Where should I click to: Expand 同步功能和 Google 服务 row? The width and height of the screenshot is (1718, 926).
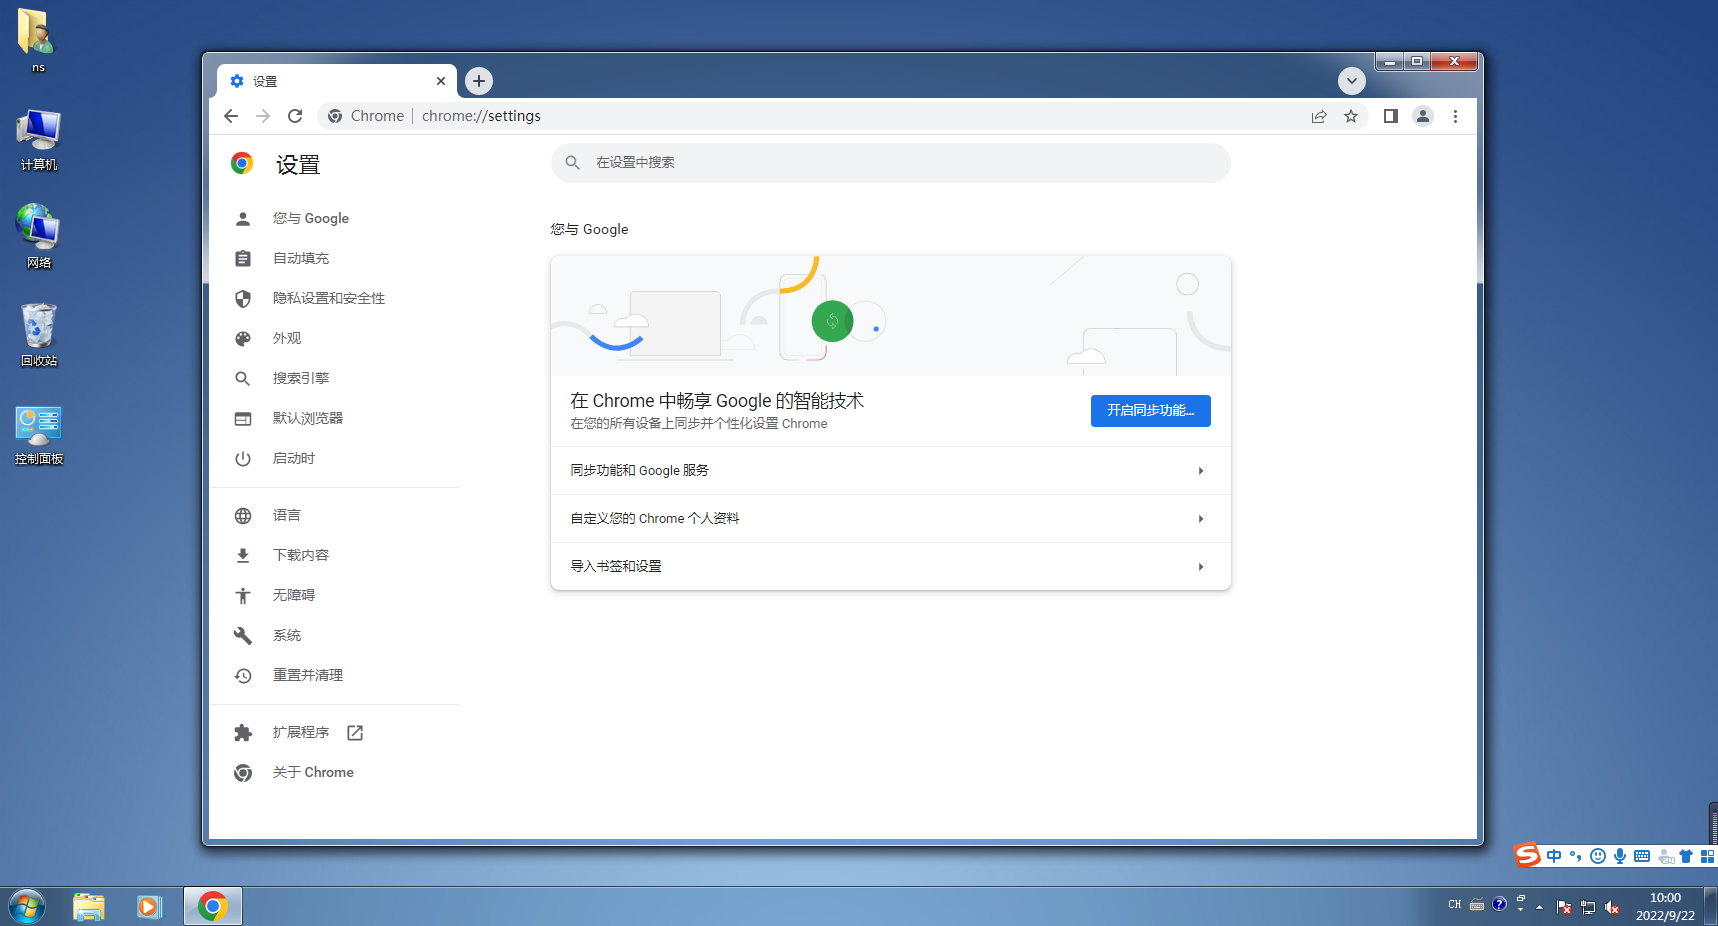coord(890,471)
